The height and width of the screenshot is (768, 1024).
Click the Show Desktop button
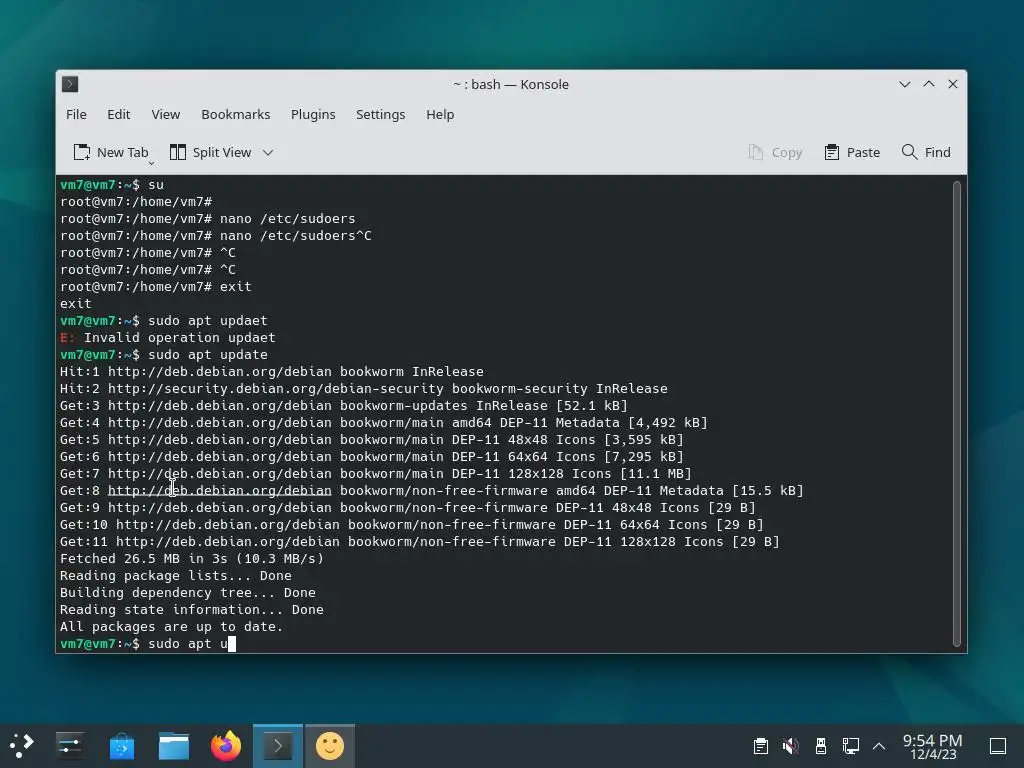(x=997, y=746)
